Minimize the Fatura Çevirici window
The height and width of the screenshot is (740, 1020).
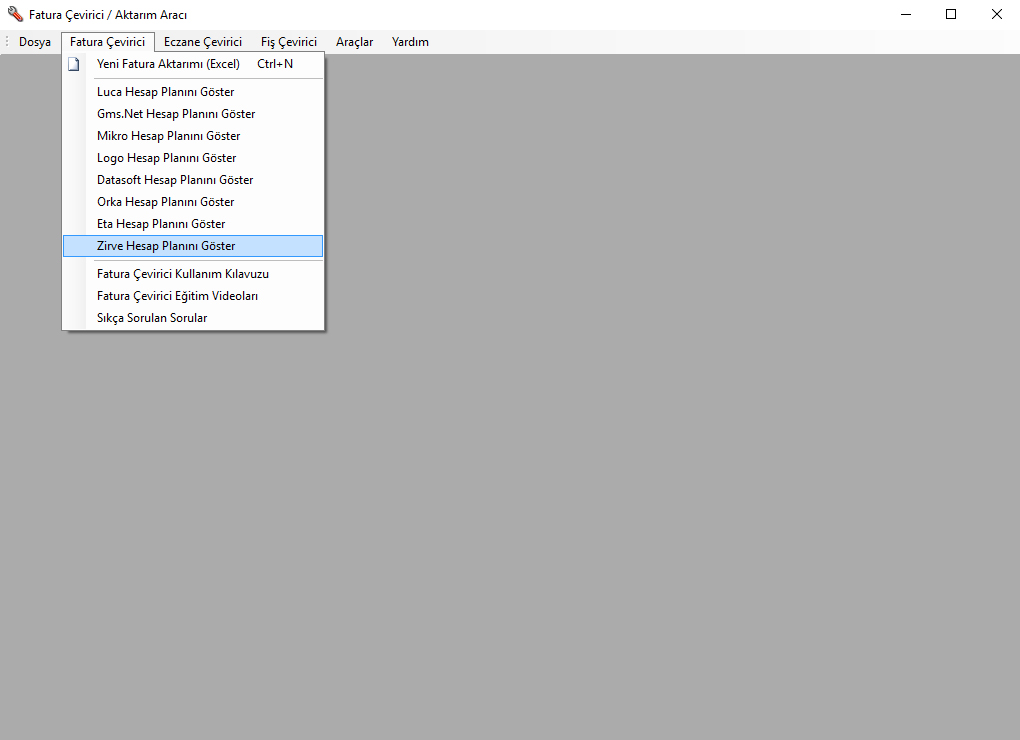click(x=906, y=14)
